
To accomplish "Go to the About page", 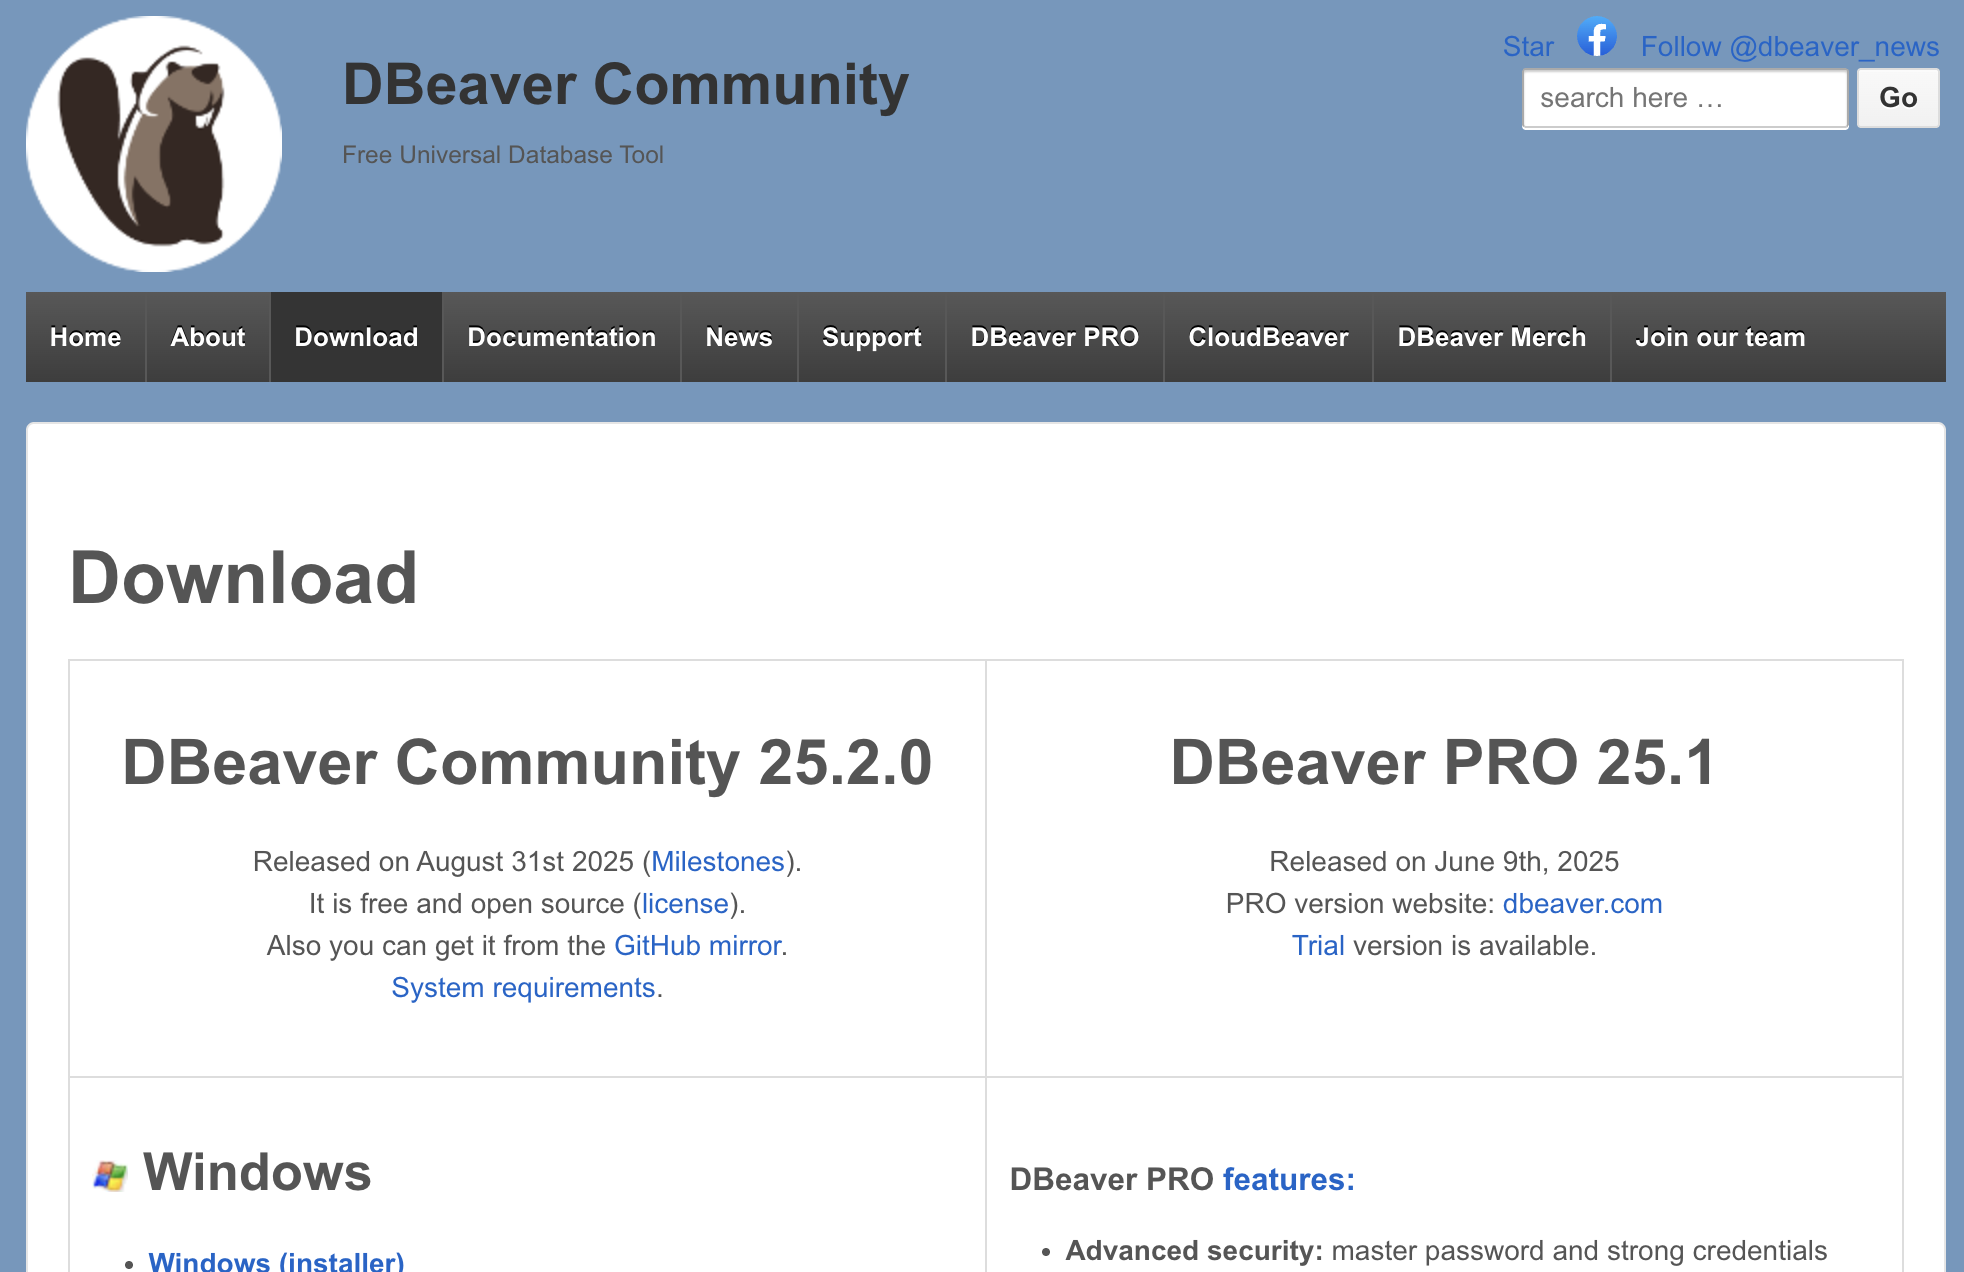I will tap(208, 337).
